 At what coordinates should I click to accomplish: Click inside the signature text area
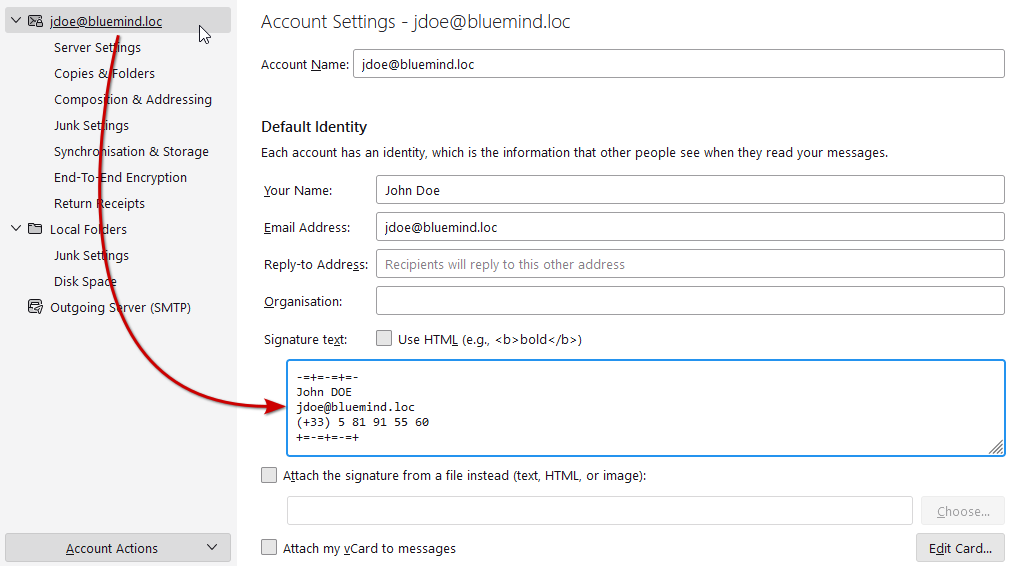point(645,408)
